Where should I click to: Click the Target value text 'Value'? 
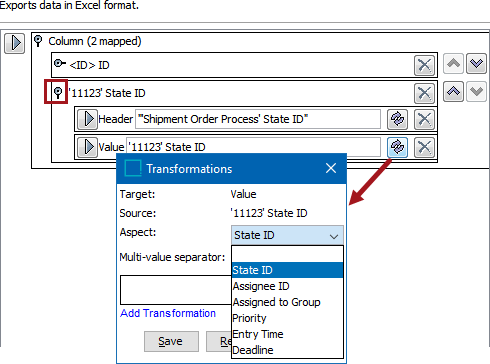[x=243, y=194]
